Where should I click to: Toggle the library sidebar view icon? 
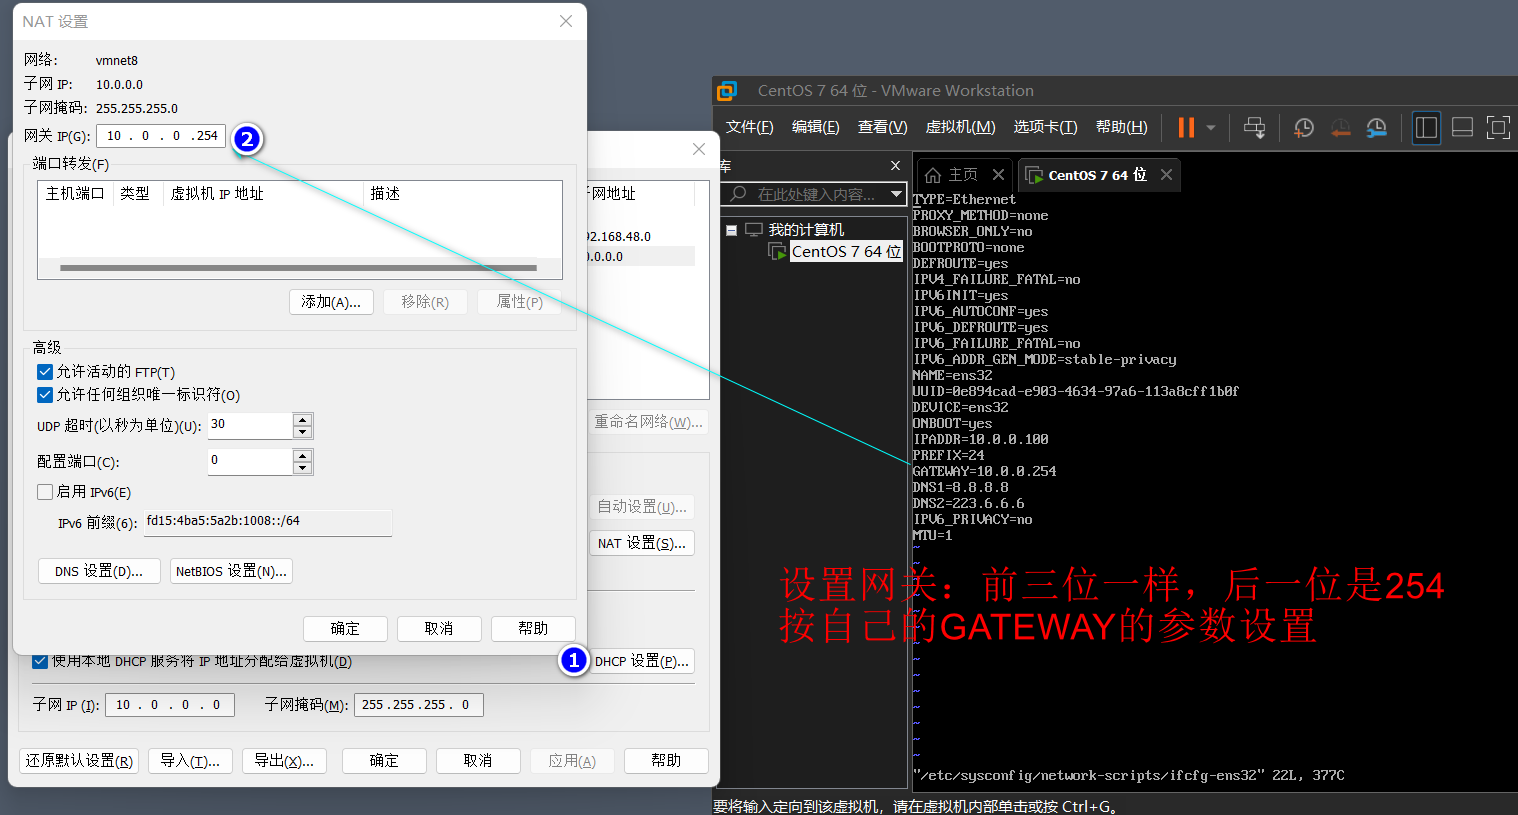coord(1426,127)
